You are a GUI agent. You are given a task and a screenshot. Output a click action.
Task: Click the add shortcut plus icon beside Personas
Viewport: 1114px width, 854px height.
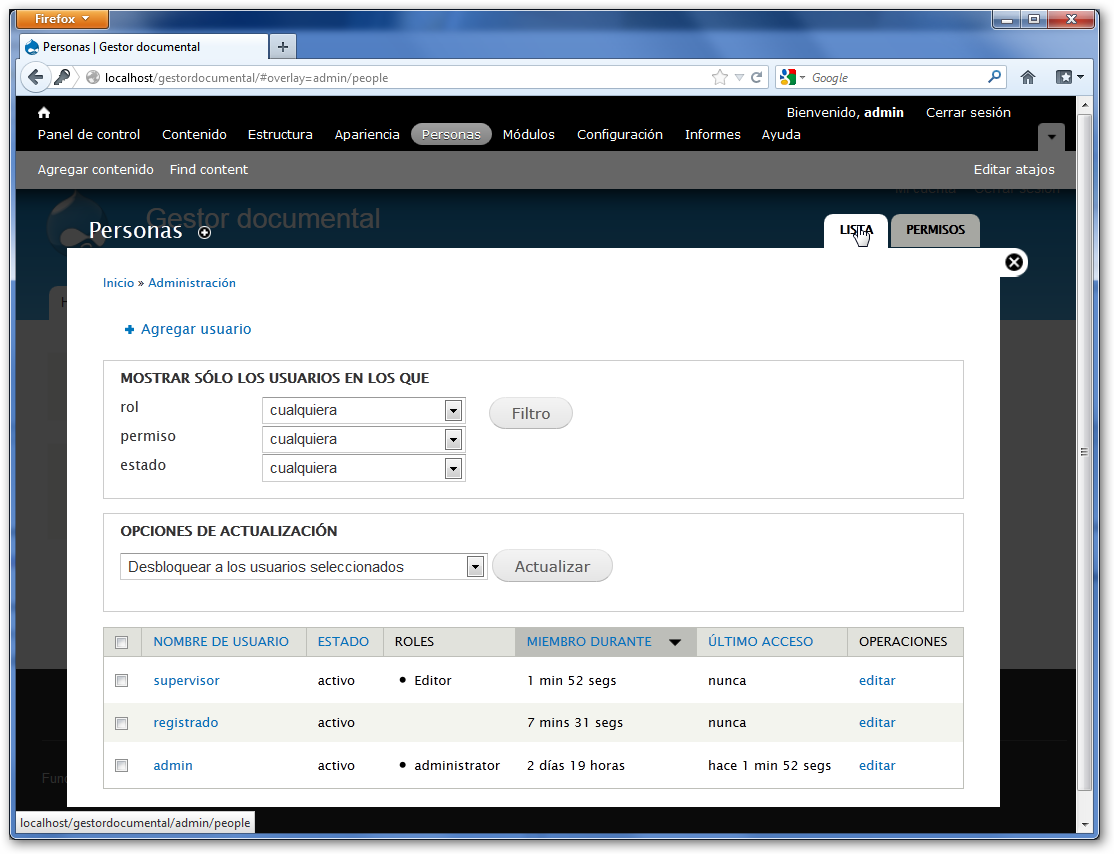click(x=205, y=233)
